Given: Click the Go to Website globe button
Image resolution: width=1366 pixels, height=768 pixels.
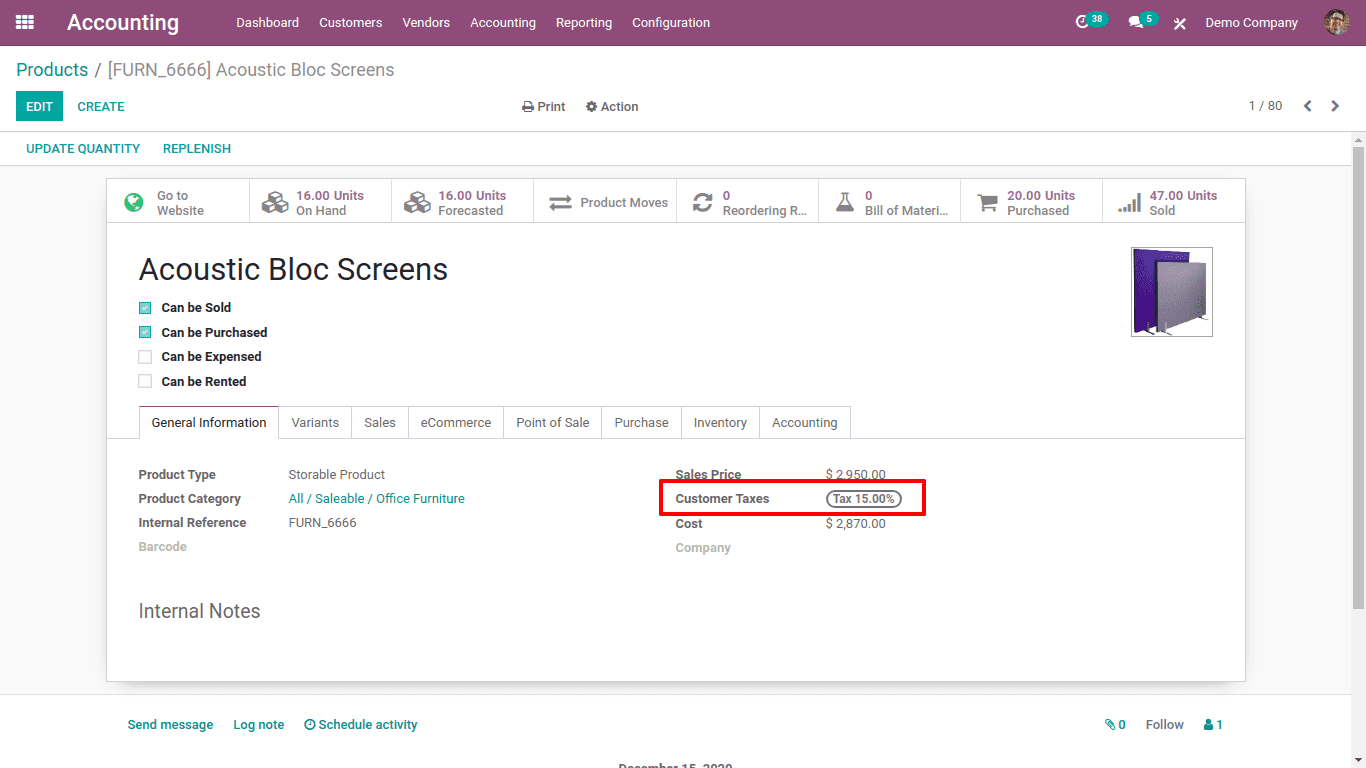Looking at the screenshot, I should pos(134,203).
